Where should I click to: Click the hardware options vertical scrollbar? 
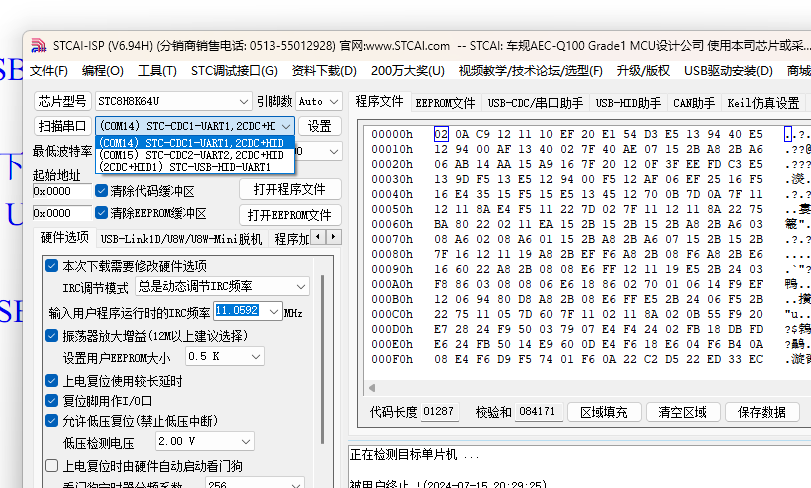click(x=323, y=359)
